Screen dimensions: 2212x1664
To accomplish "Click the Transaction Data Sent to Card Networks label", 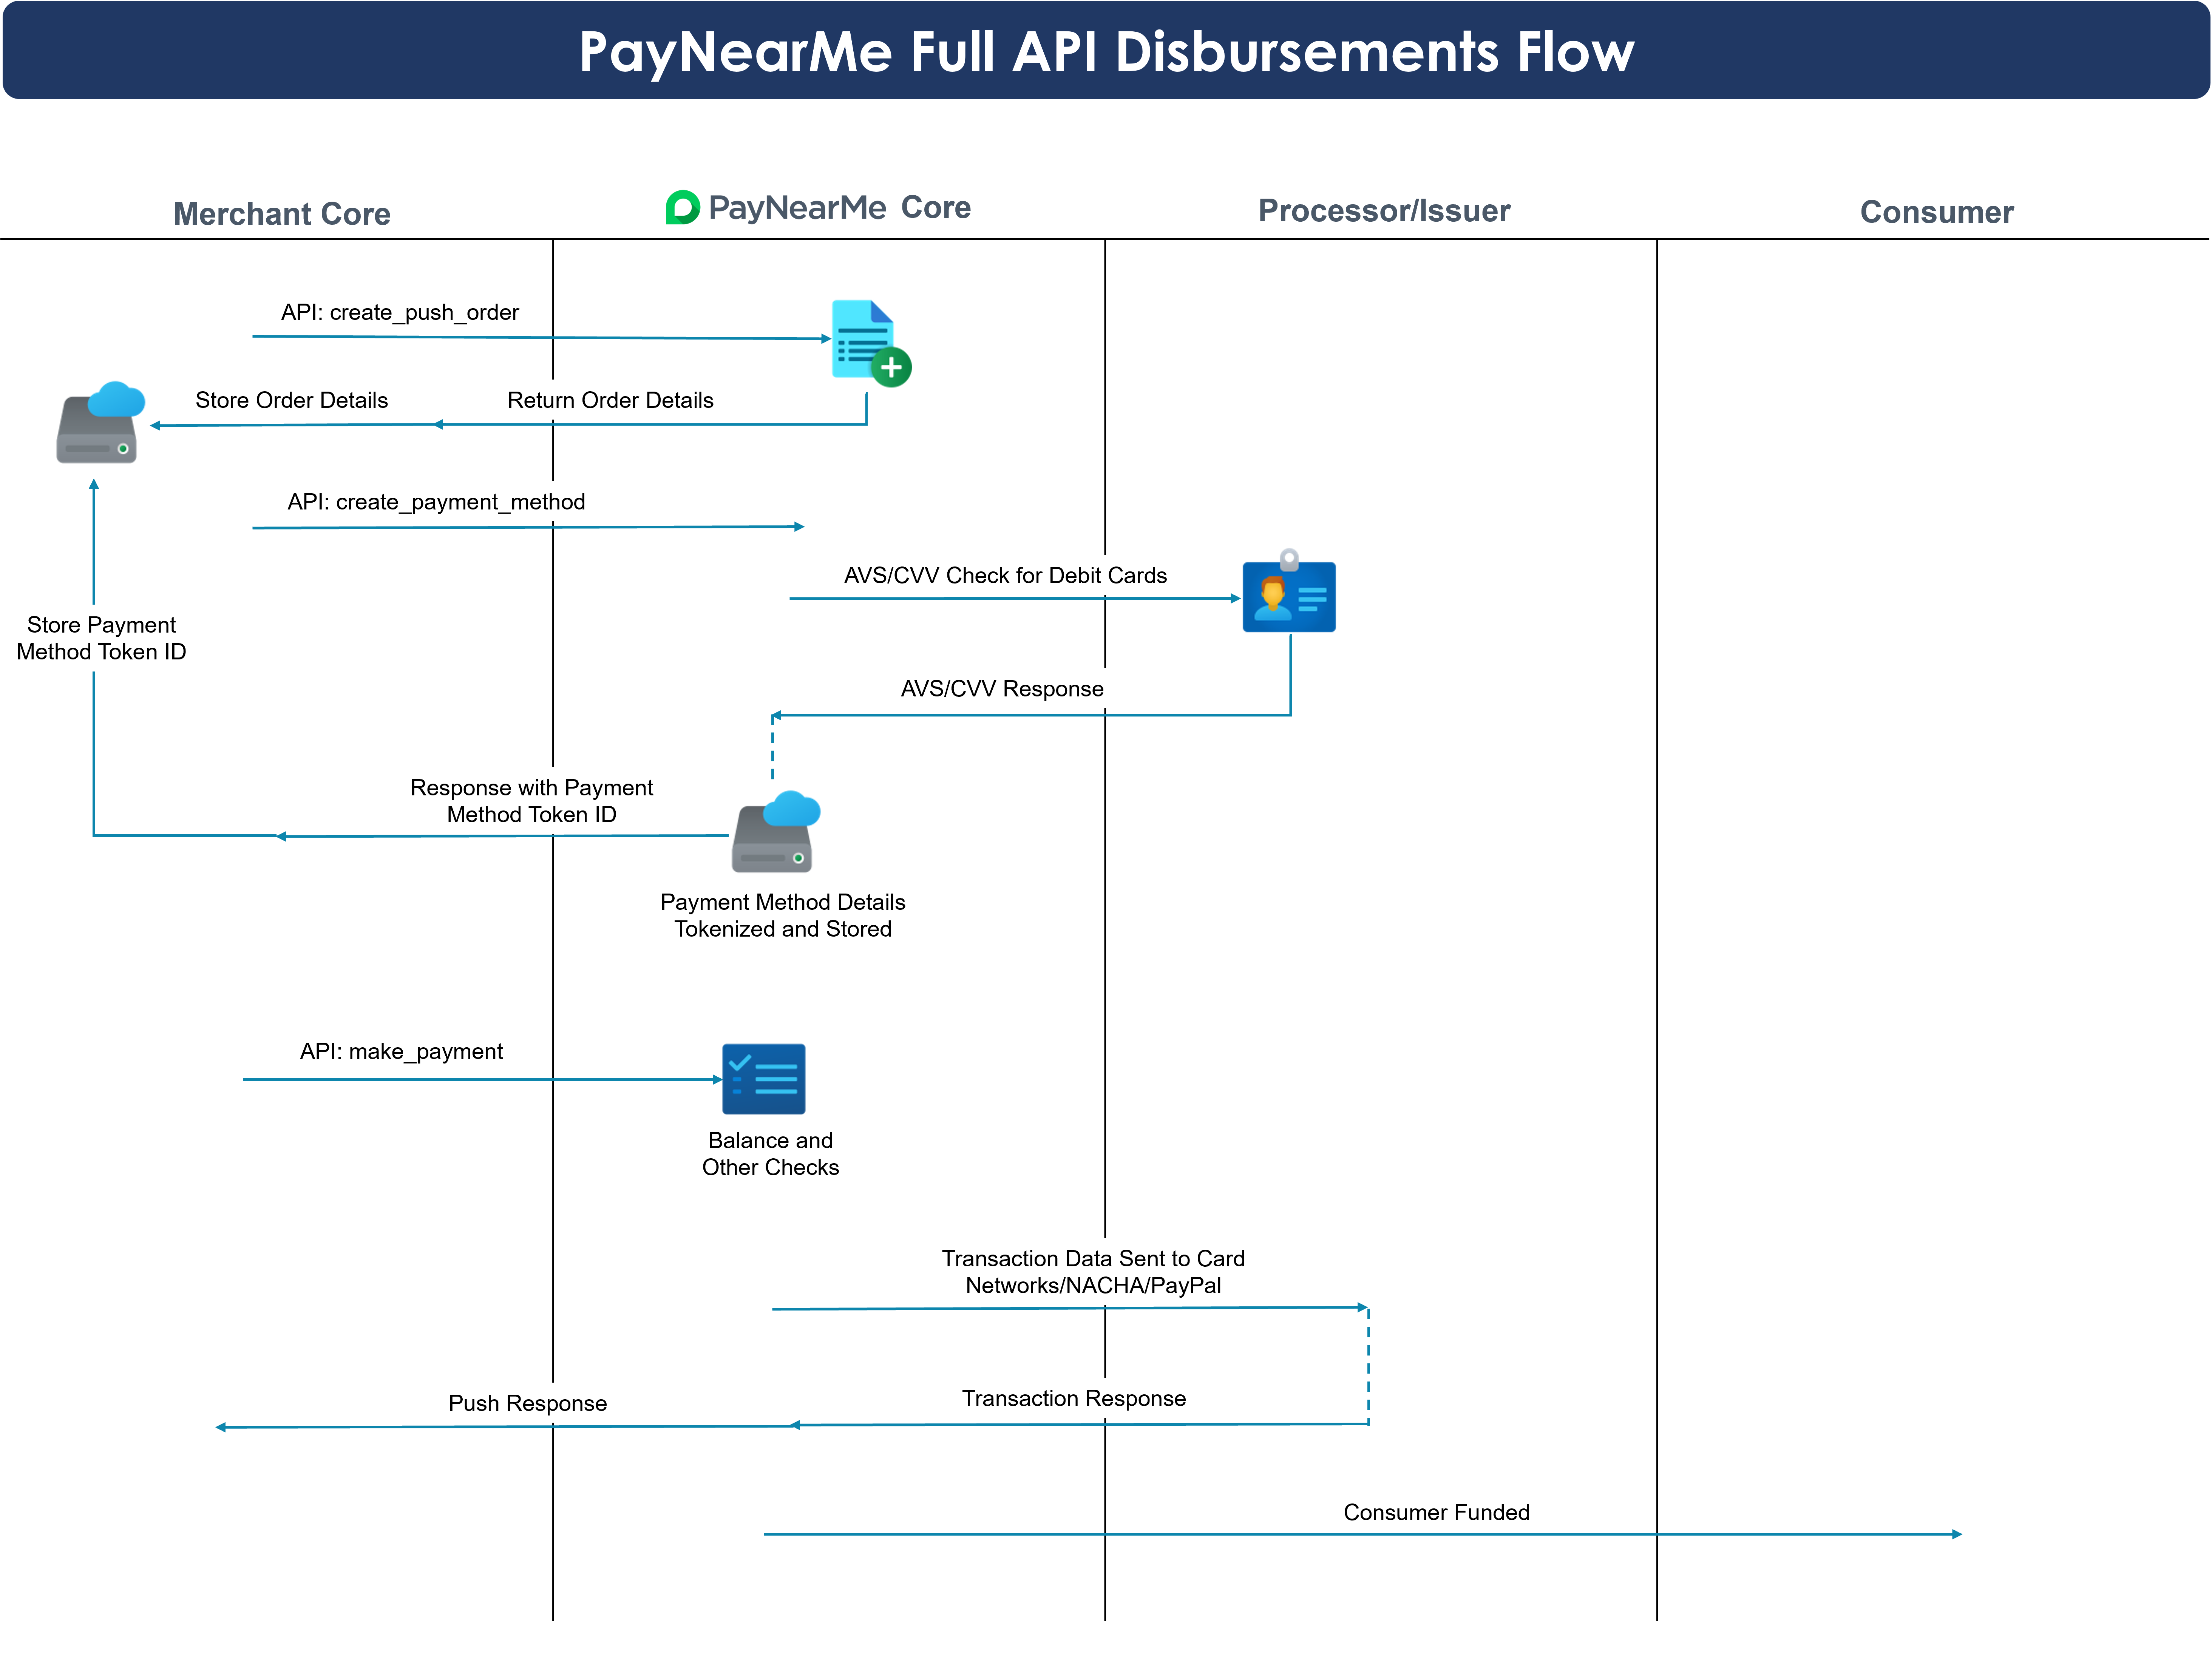I will tap(1093, 1272).
